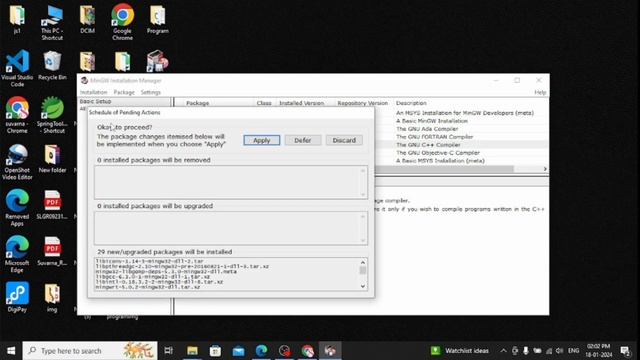Open File Explorer from taskbar
640x360 pixels.
pyautogui.click(x=192, y=351)
